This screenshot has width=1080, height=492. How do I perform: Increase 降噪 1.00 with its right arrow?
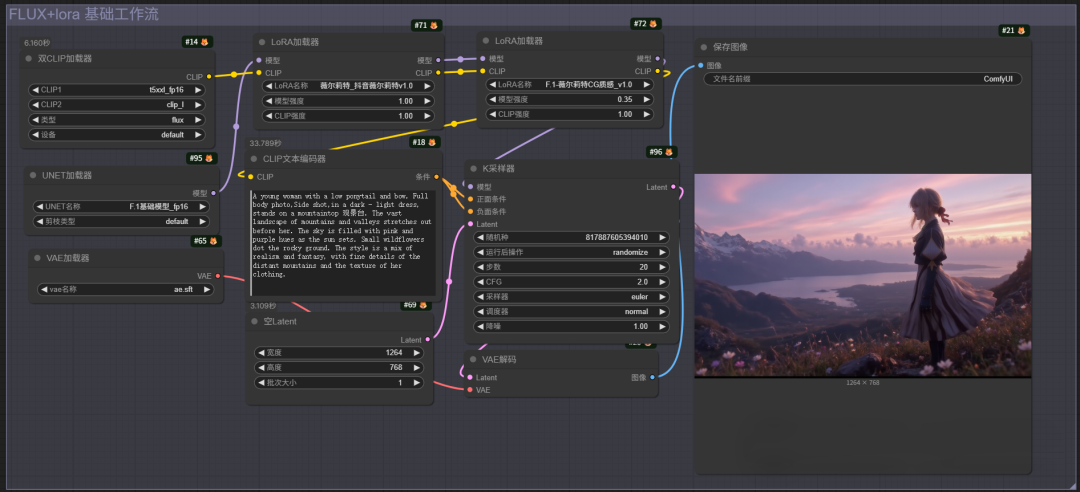[661, 327]
